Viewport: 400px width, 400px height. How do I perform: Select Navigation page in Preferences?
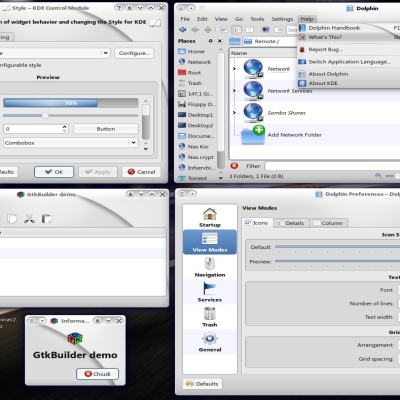(x=210, y=267)
